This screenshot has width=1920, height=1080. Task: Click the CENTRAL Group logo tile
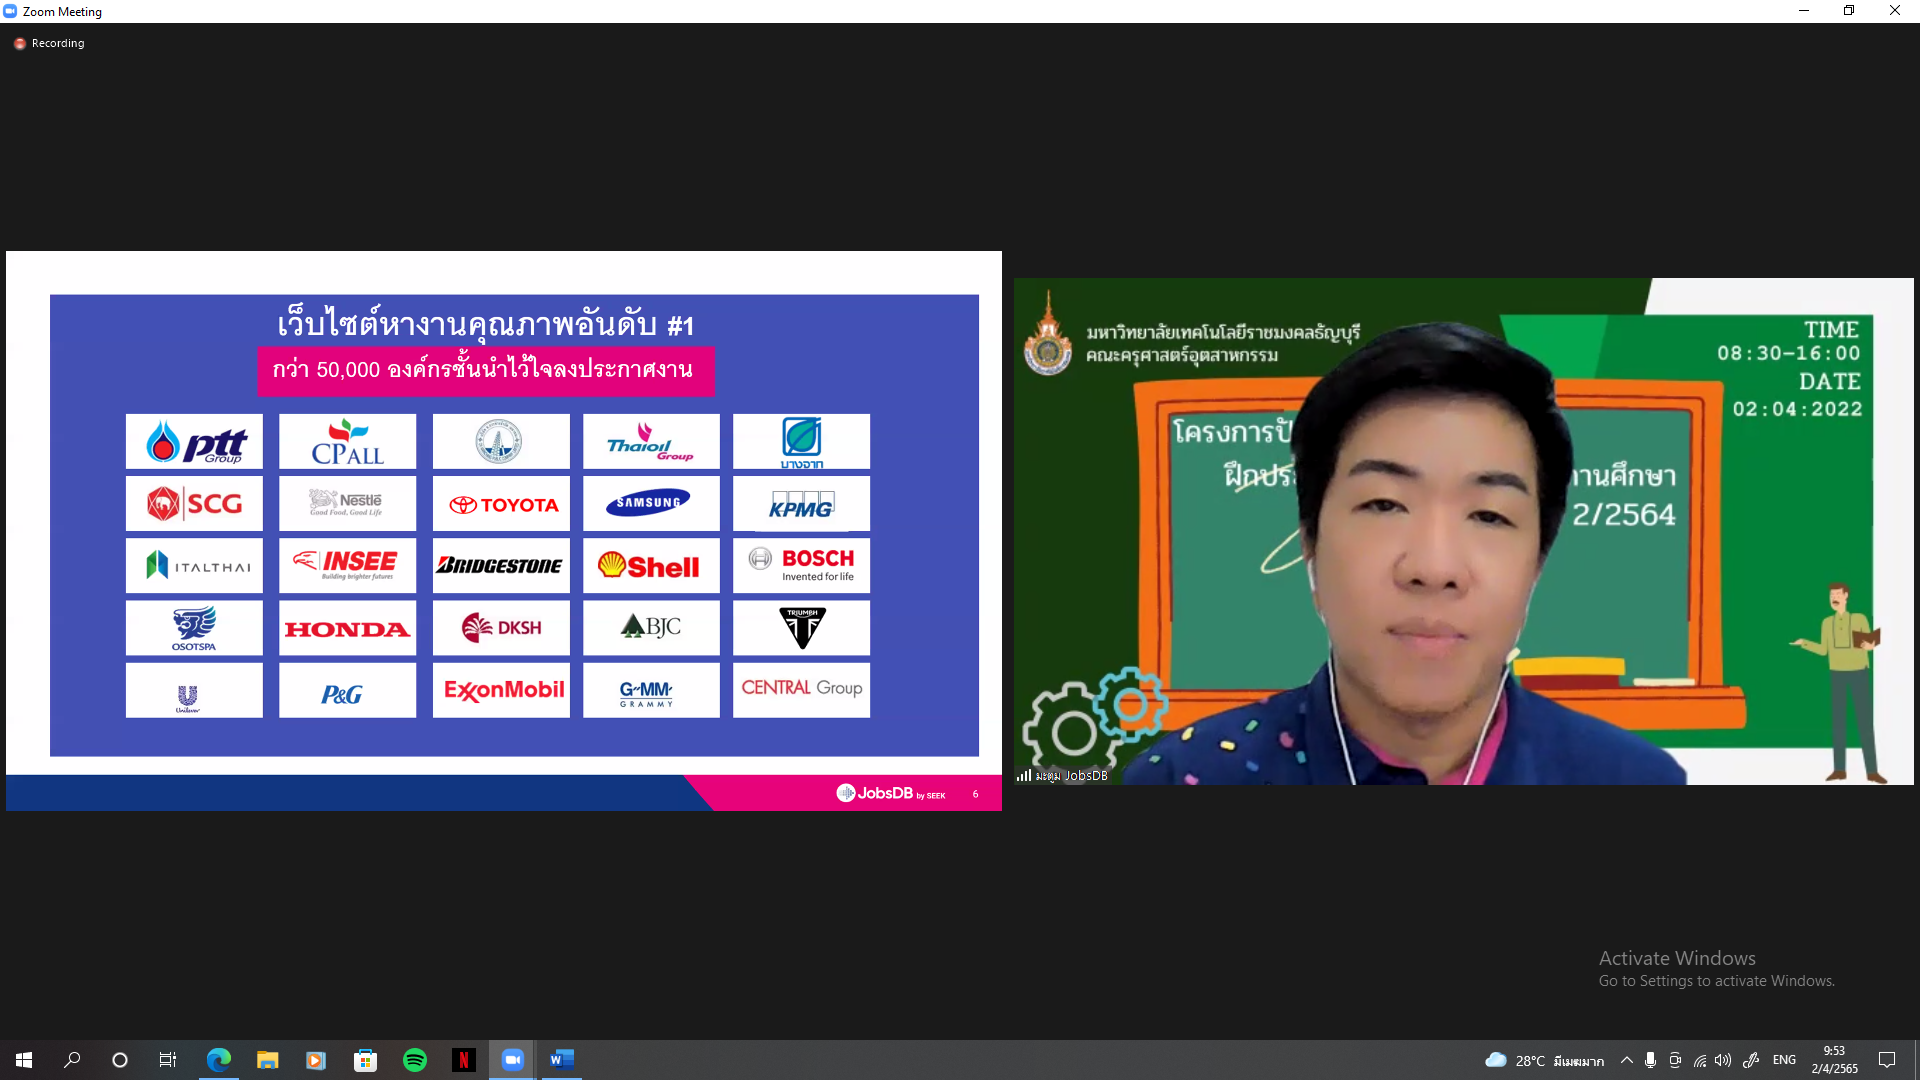801,690
